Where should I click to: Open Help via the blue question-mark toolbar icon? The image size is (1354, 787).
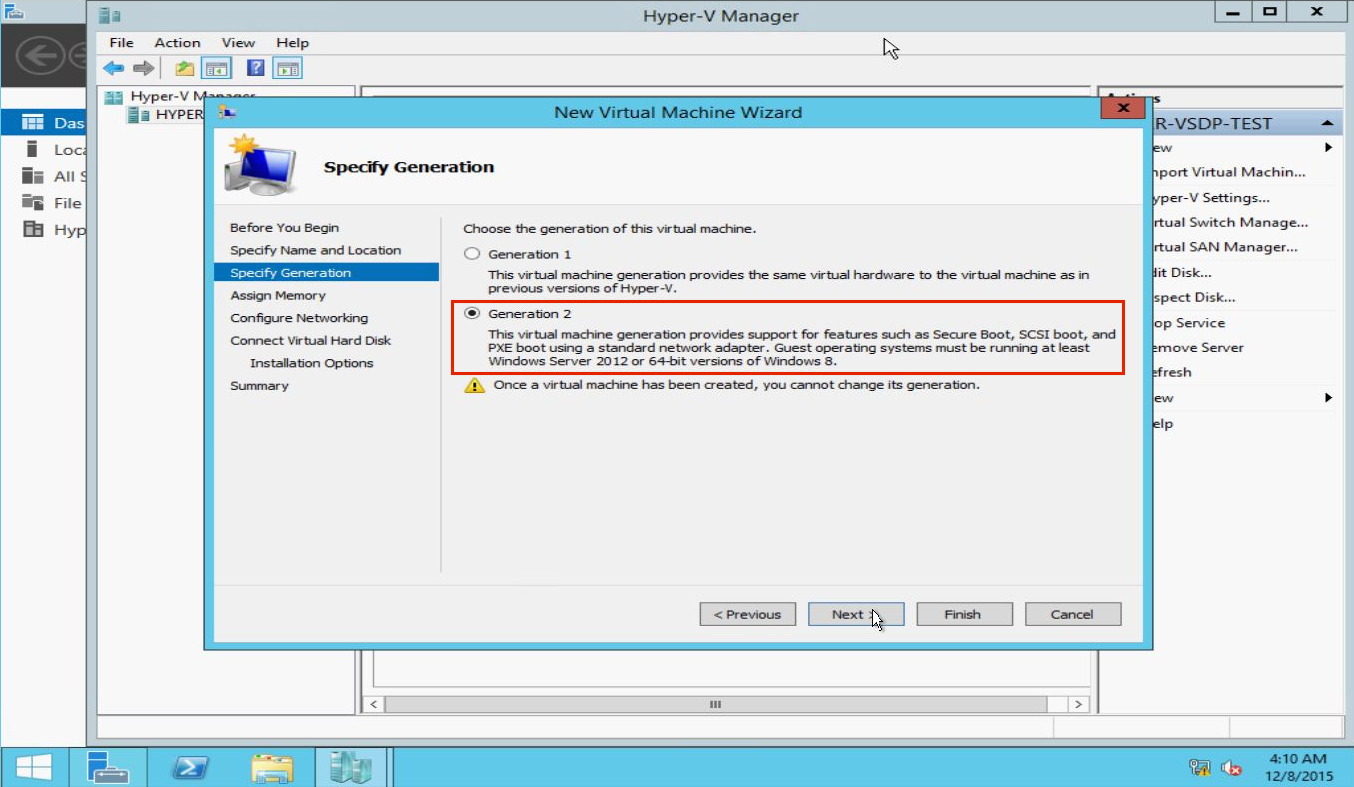tap(256, 68)
